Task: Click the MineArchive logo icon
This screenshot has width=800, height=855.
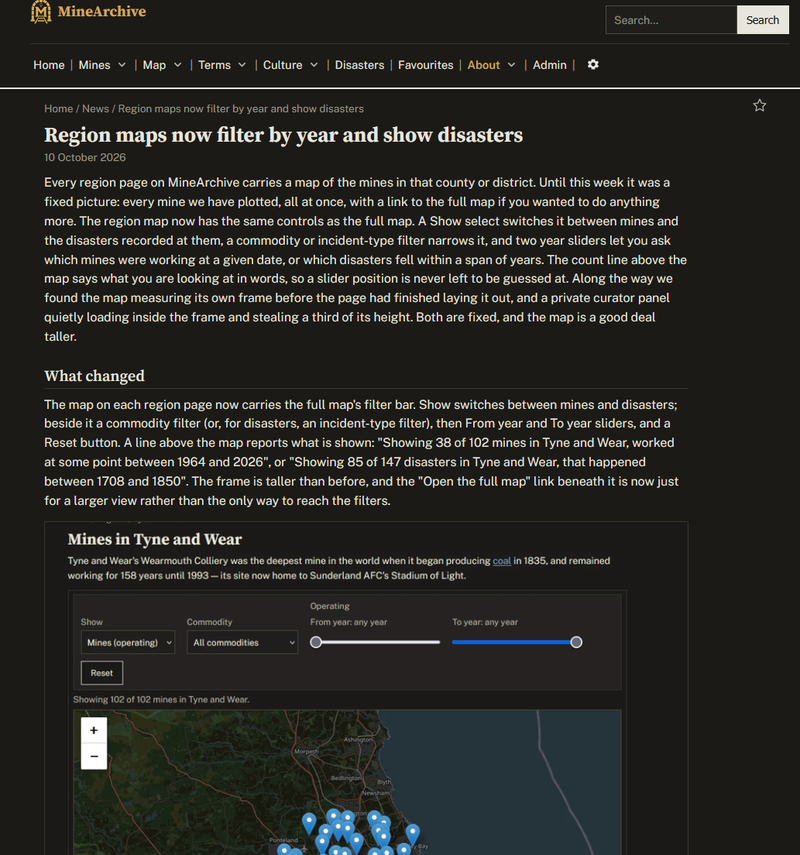Action: pos(41,11)
